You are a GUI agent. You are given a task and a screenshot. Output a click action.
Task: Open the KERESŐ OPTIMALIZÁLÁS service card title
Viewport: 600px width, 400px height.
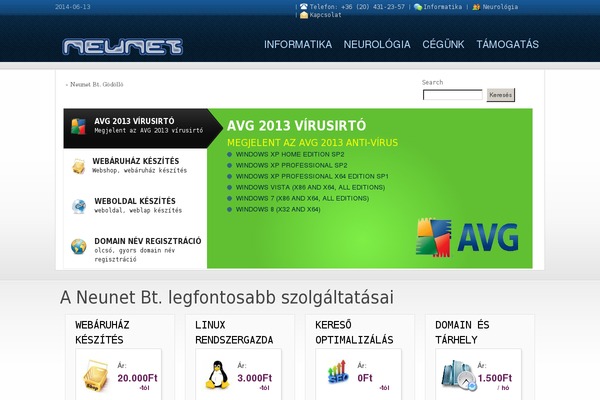(354, 332)
